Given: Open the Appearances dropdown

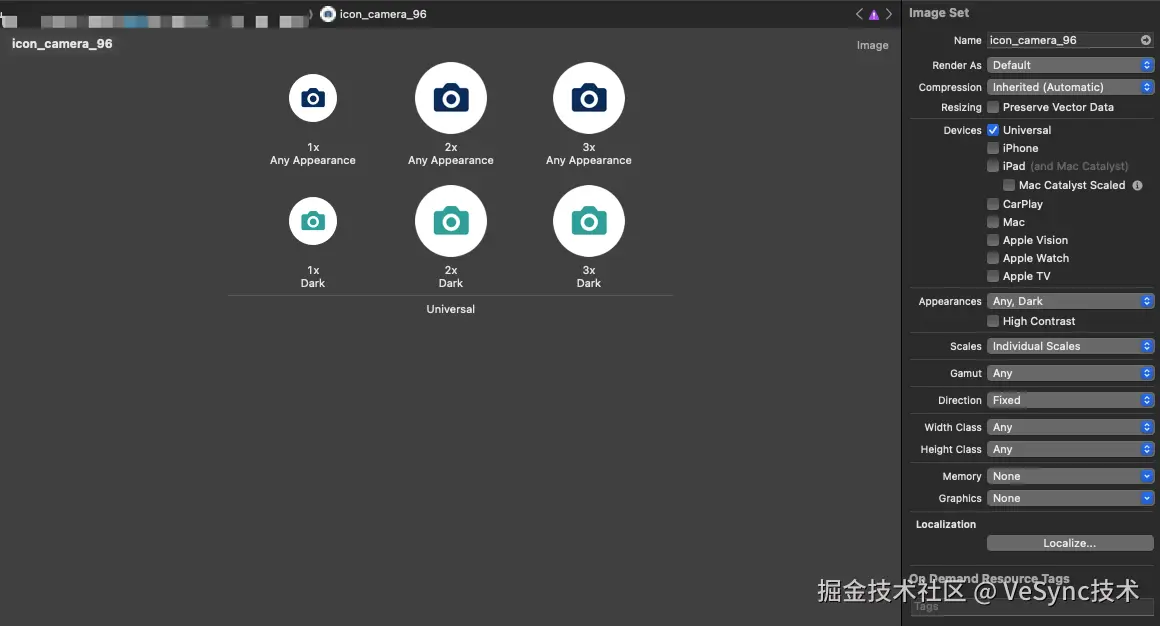Looking at the screenshot, I should pyautogui.click(x=1070, y=301).
